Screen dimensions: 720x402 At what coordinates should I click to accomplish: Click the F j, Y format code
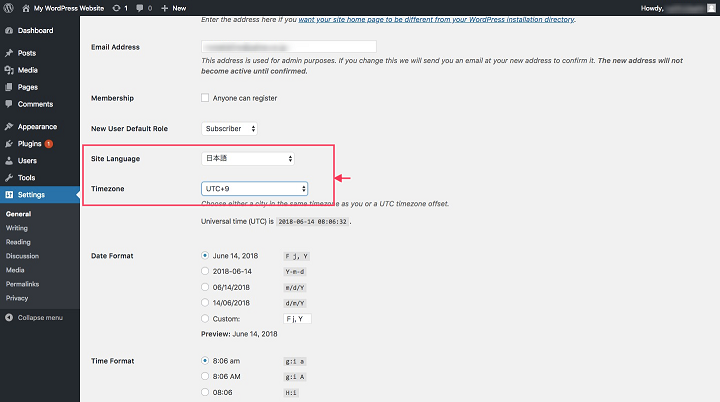(296, 256)
